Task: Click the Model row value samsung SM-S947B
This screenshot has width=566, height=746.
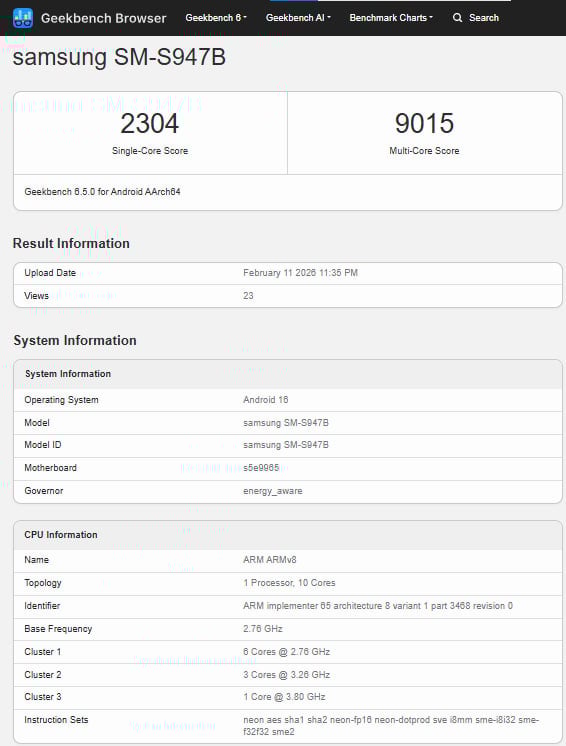Action: tap(286, 422)
